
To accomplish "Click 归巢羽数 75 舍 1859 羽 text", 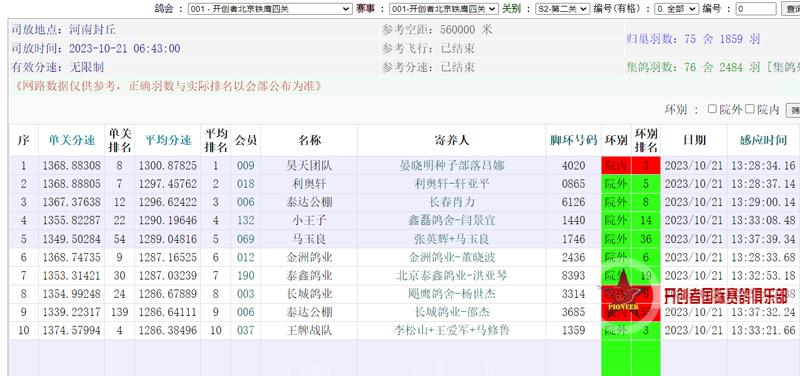I will [x=693, y=39].
